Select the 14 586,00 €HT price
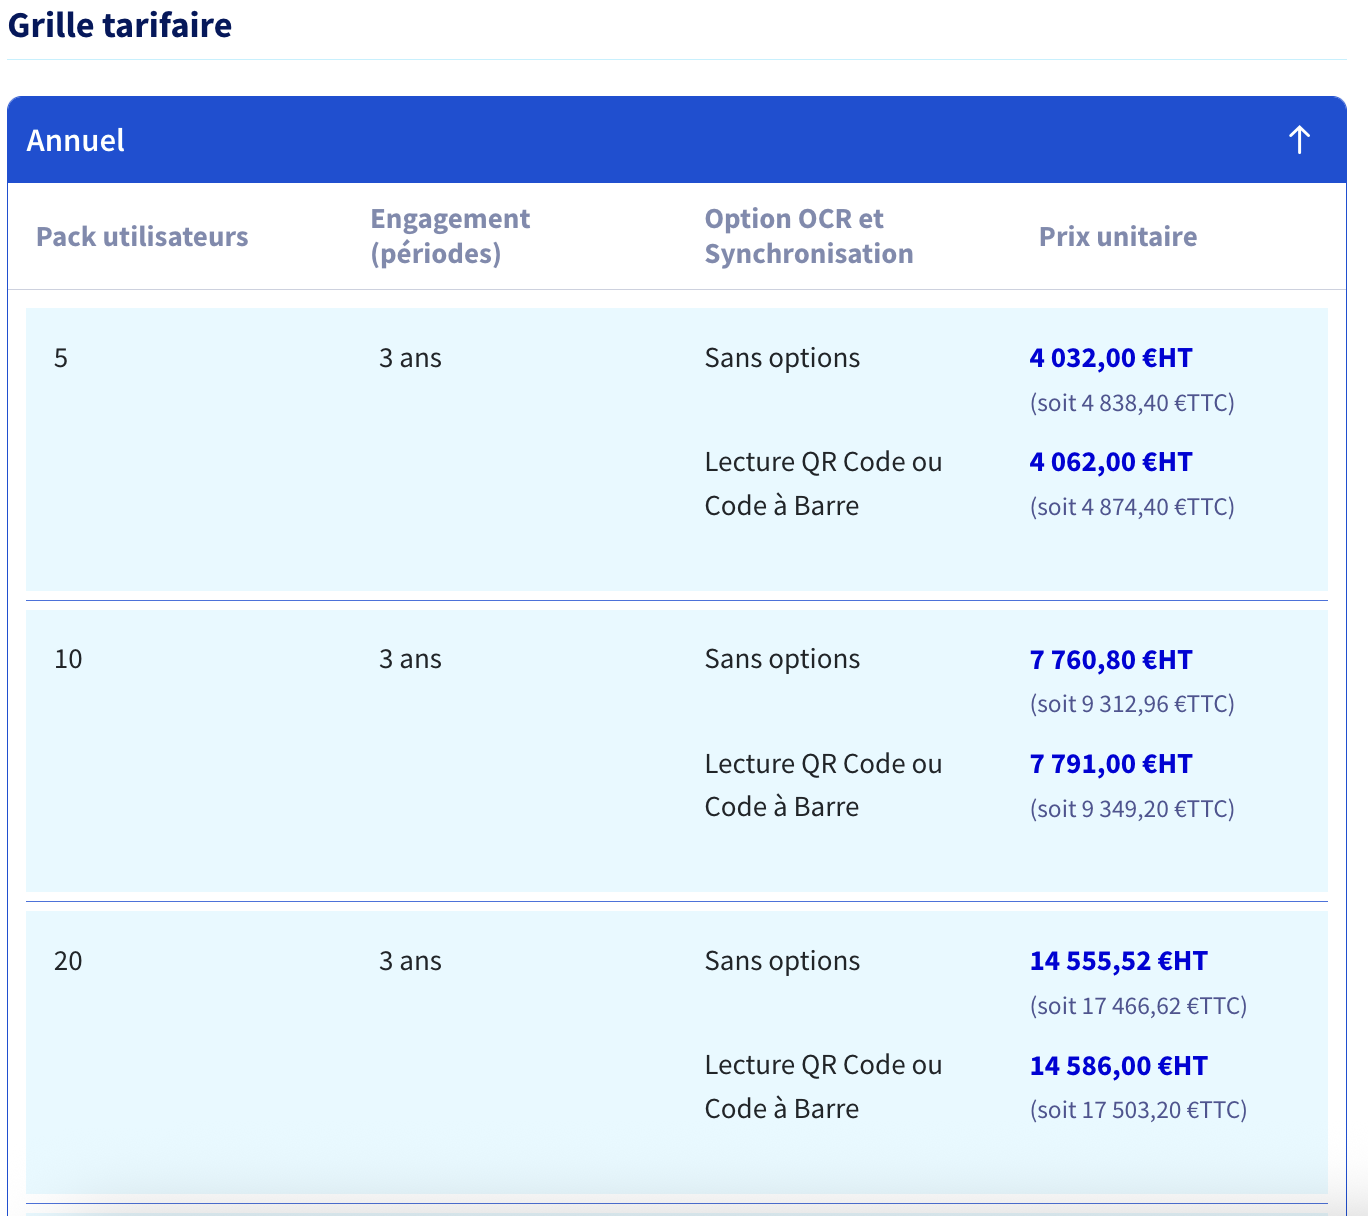Screen dimensions: 1368x1216 1119,1066
